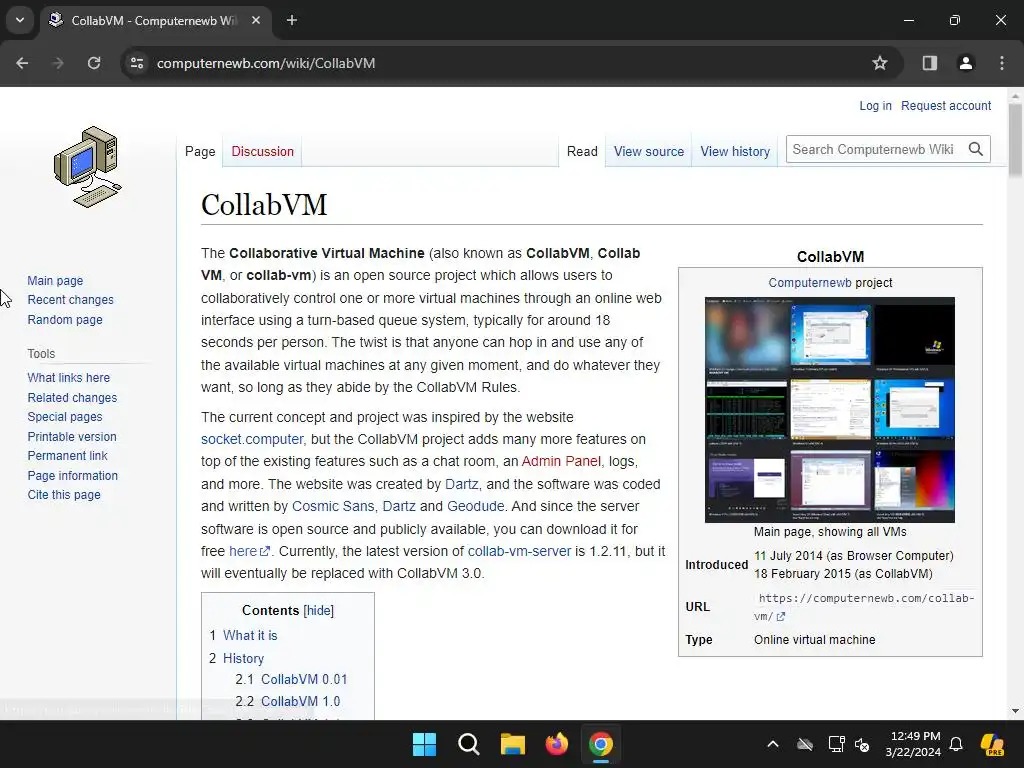
Task: Open the Computernewb project link in infobox
Action: coord(810,283)
